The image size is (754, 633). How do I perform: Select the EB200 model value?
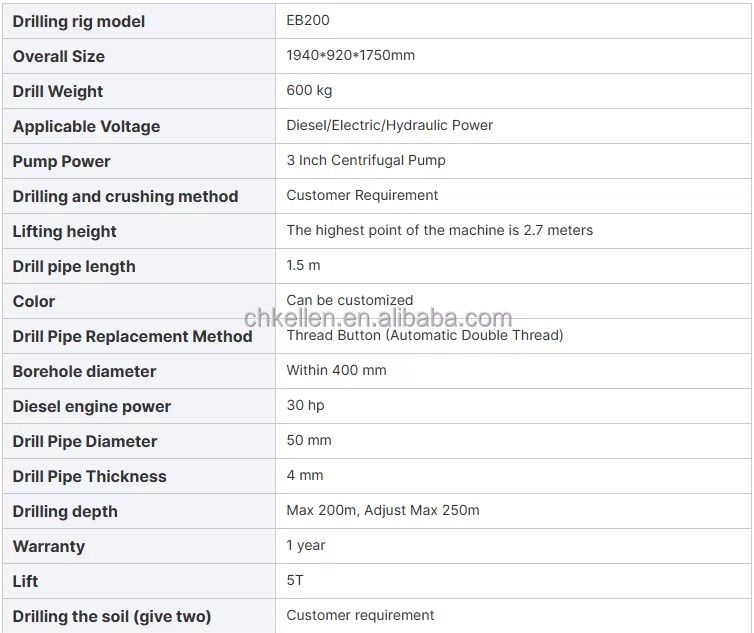pos(308,20)
